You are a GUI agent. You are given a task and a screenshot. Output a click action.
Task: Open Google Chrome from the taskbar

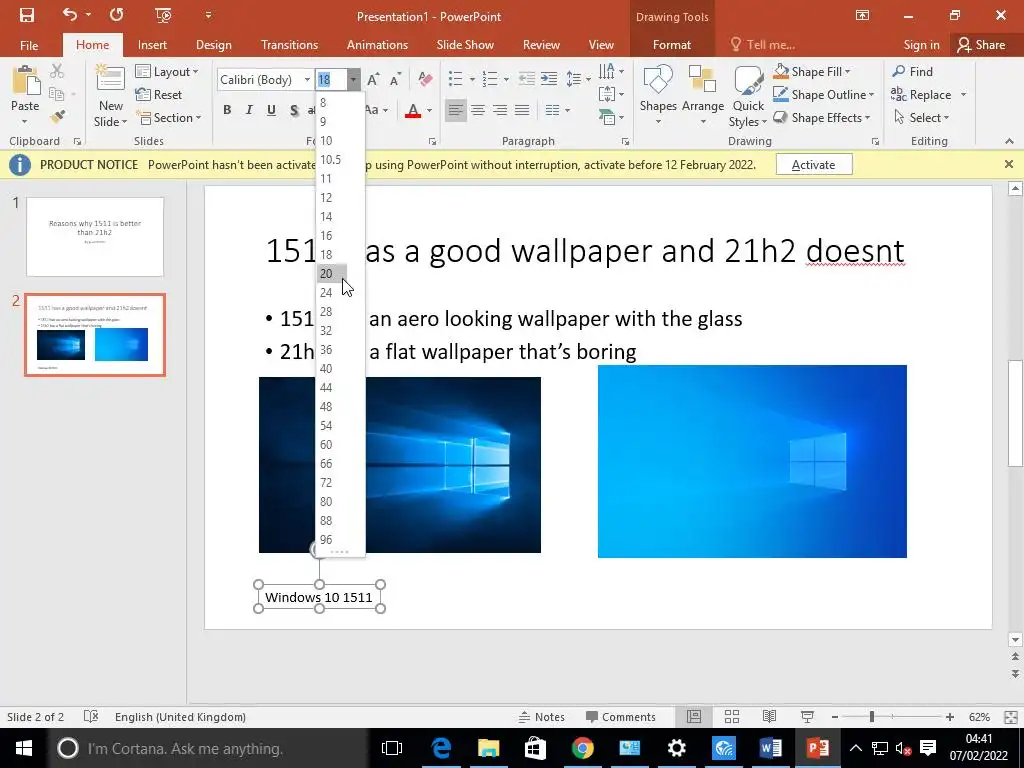click(582, 748)
